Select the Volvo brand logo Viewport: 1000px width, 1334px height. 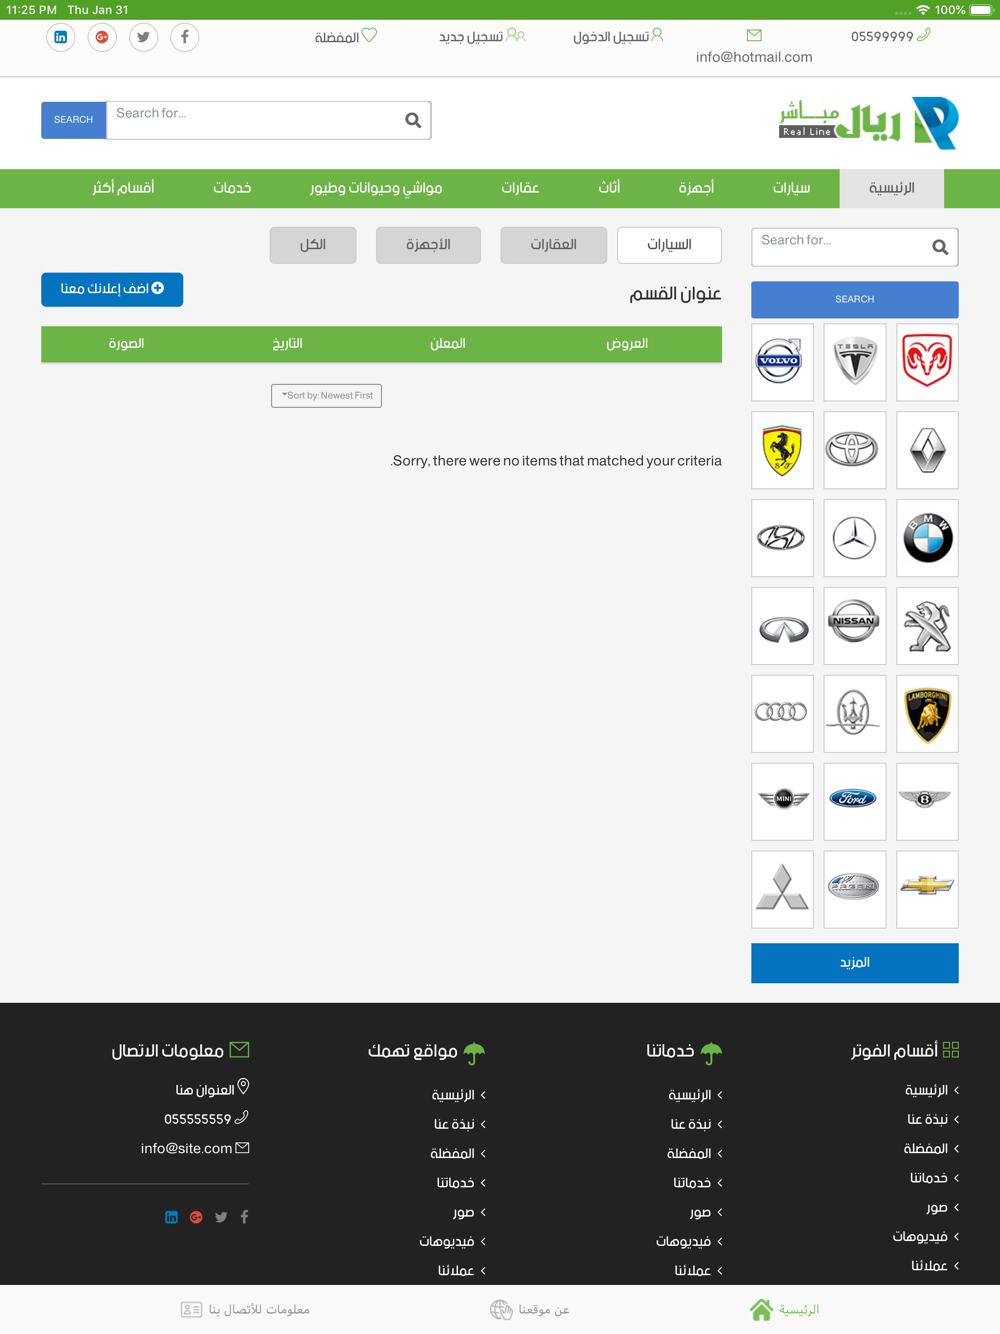click(782, 362)
